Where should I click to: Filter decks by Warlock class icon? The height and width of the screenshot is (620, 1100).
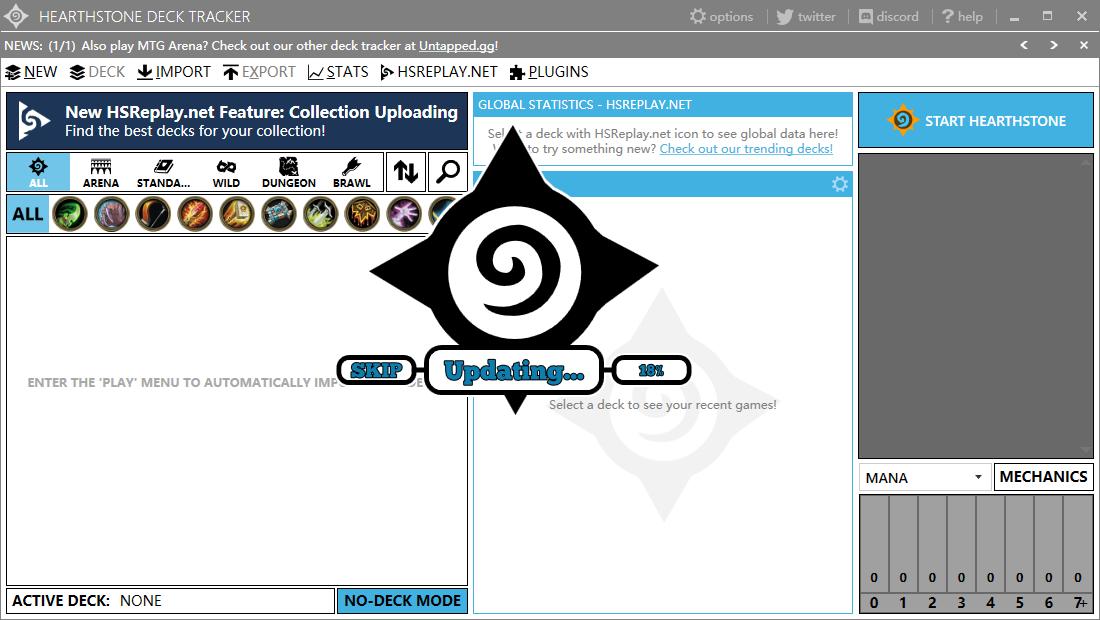pyautogui.click(x=404, y=214)
